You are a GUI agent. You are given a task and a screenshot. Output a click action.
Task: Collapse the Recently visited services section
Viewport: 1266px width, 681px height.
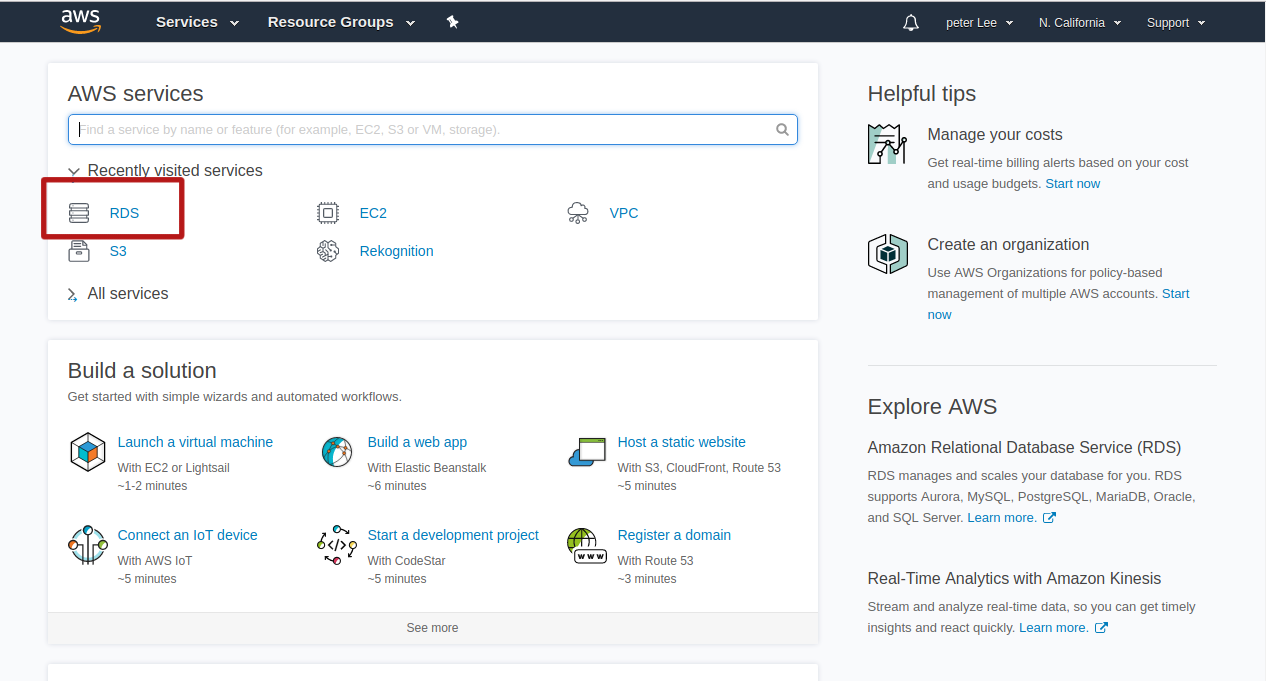(x=74, y=172)
